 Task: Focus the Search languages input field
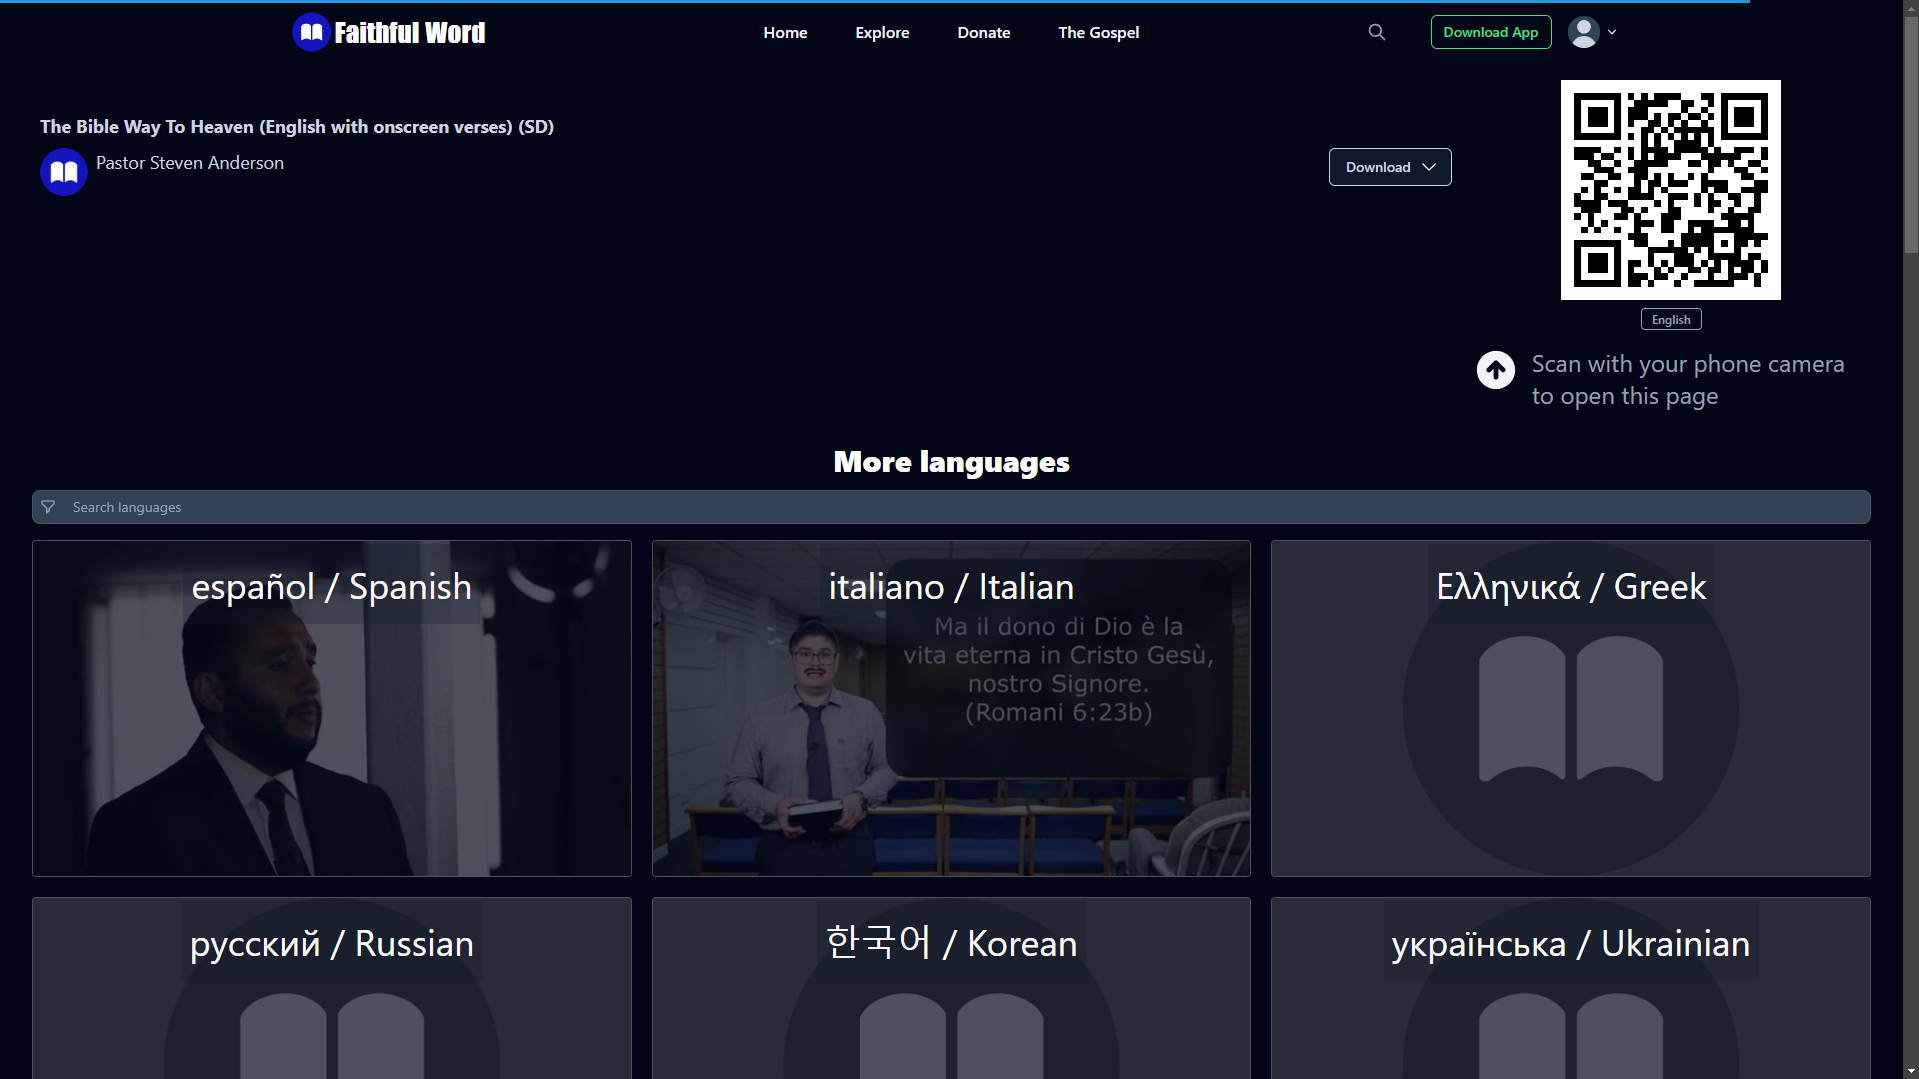coord(951,507)
